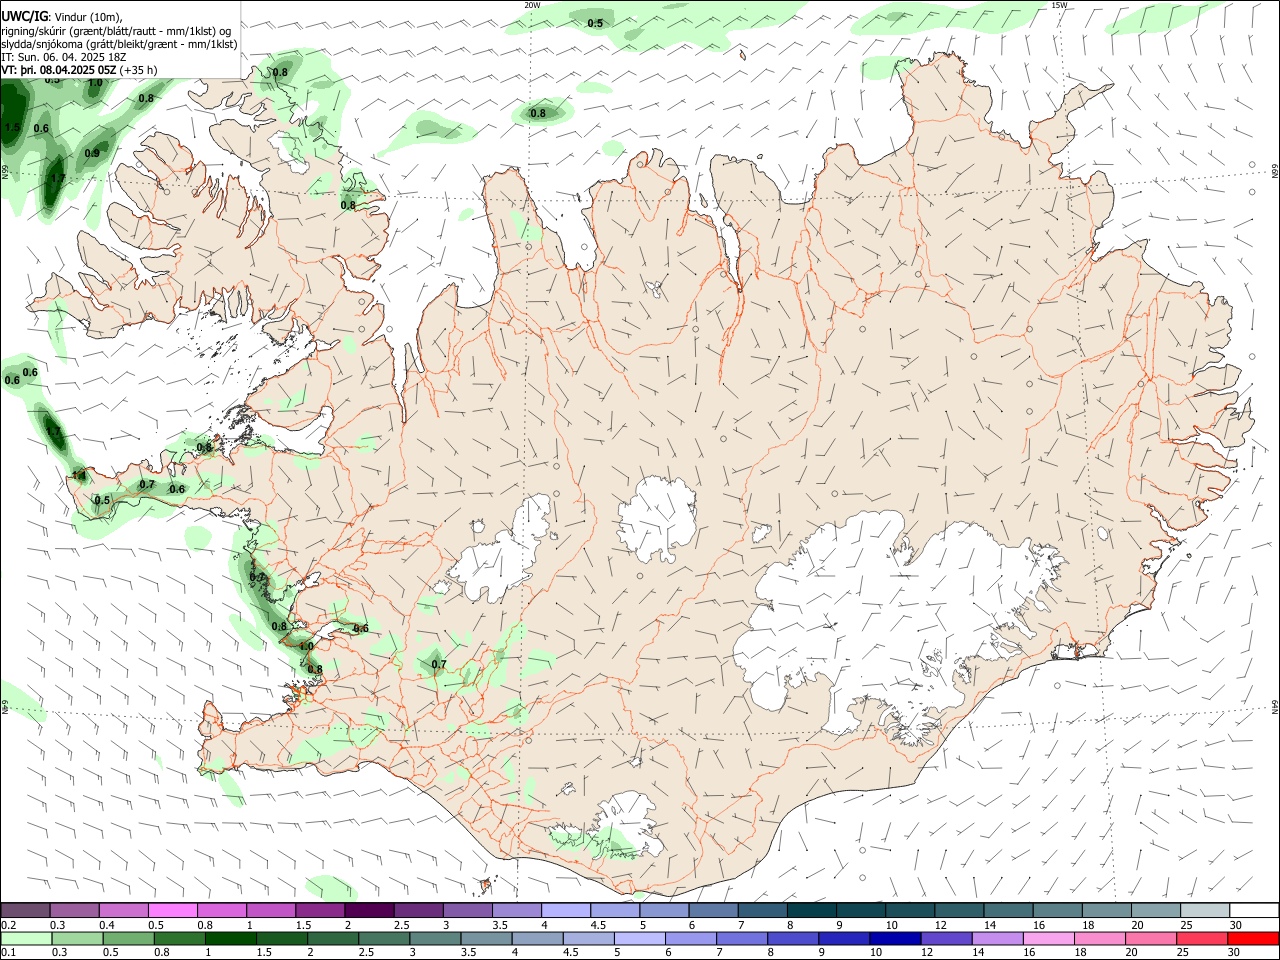Click the upper legend row swatch labeled 20
1280x960 pixels.
(x=1156, y=910)
